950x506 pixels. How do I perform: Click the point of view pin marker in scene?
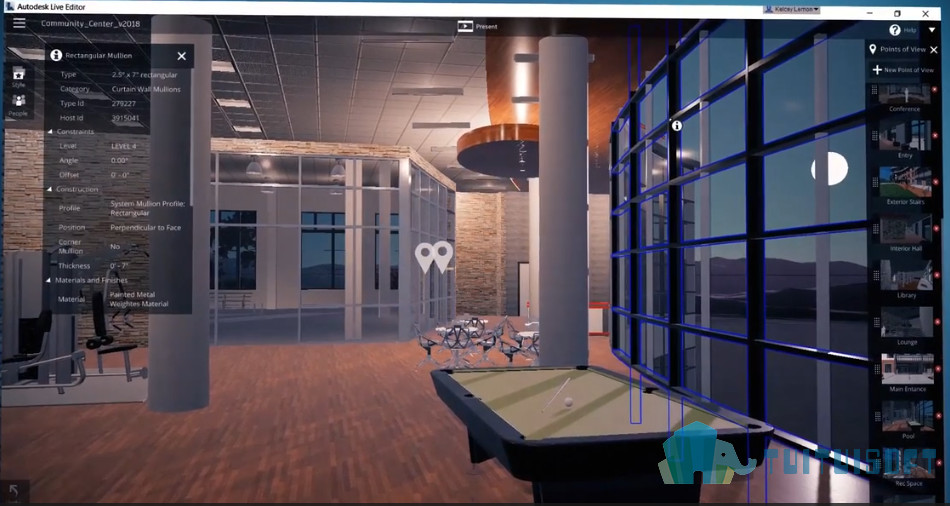coord(434,257)
